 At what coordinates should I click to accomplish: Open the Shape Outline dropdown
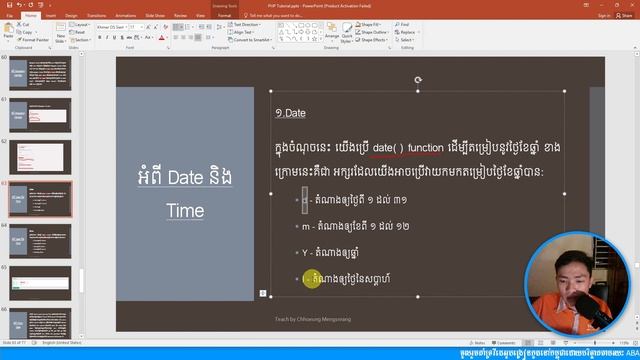tap(372, 32)
